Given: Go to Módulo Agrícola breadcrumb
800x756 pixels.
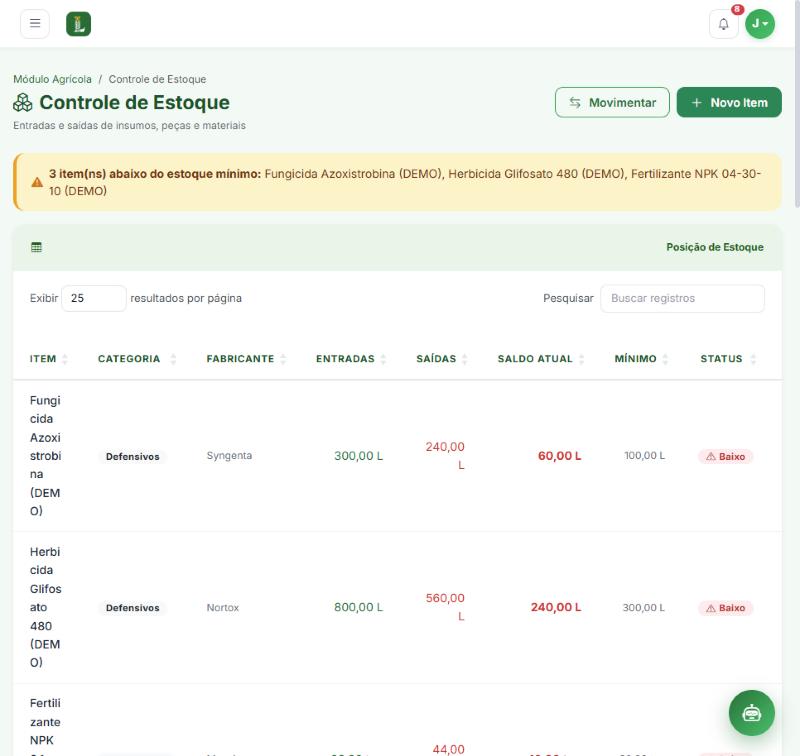Looking at the screenshot, I should pos(53,79).
